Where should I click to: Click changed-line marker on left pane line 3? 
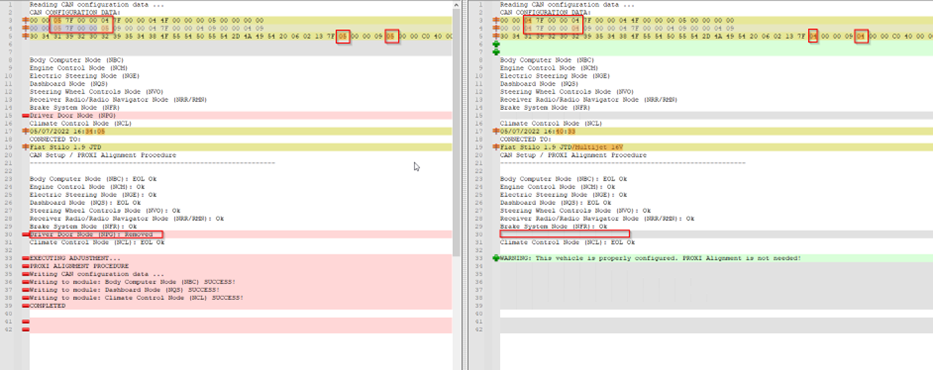26,20
